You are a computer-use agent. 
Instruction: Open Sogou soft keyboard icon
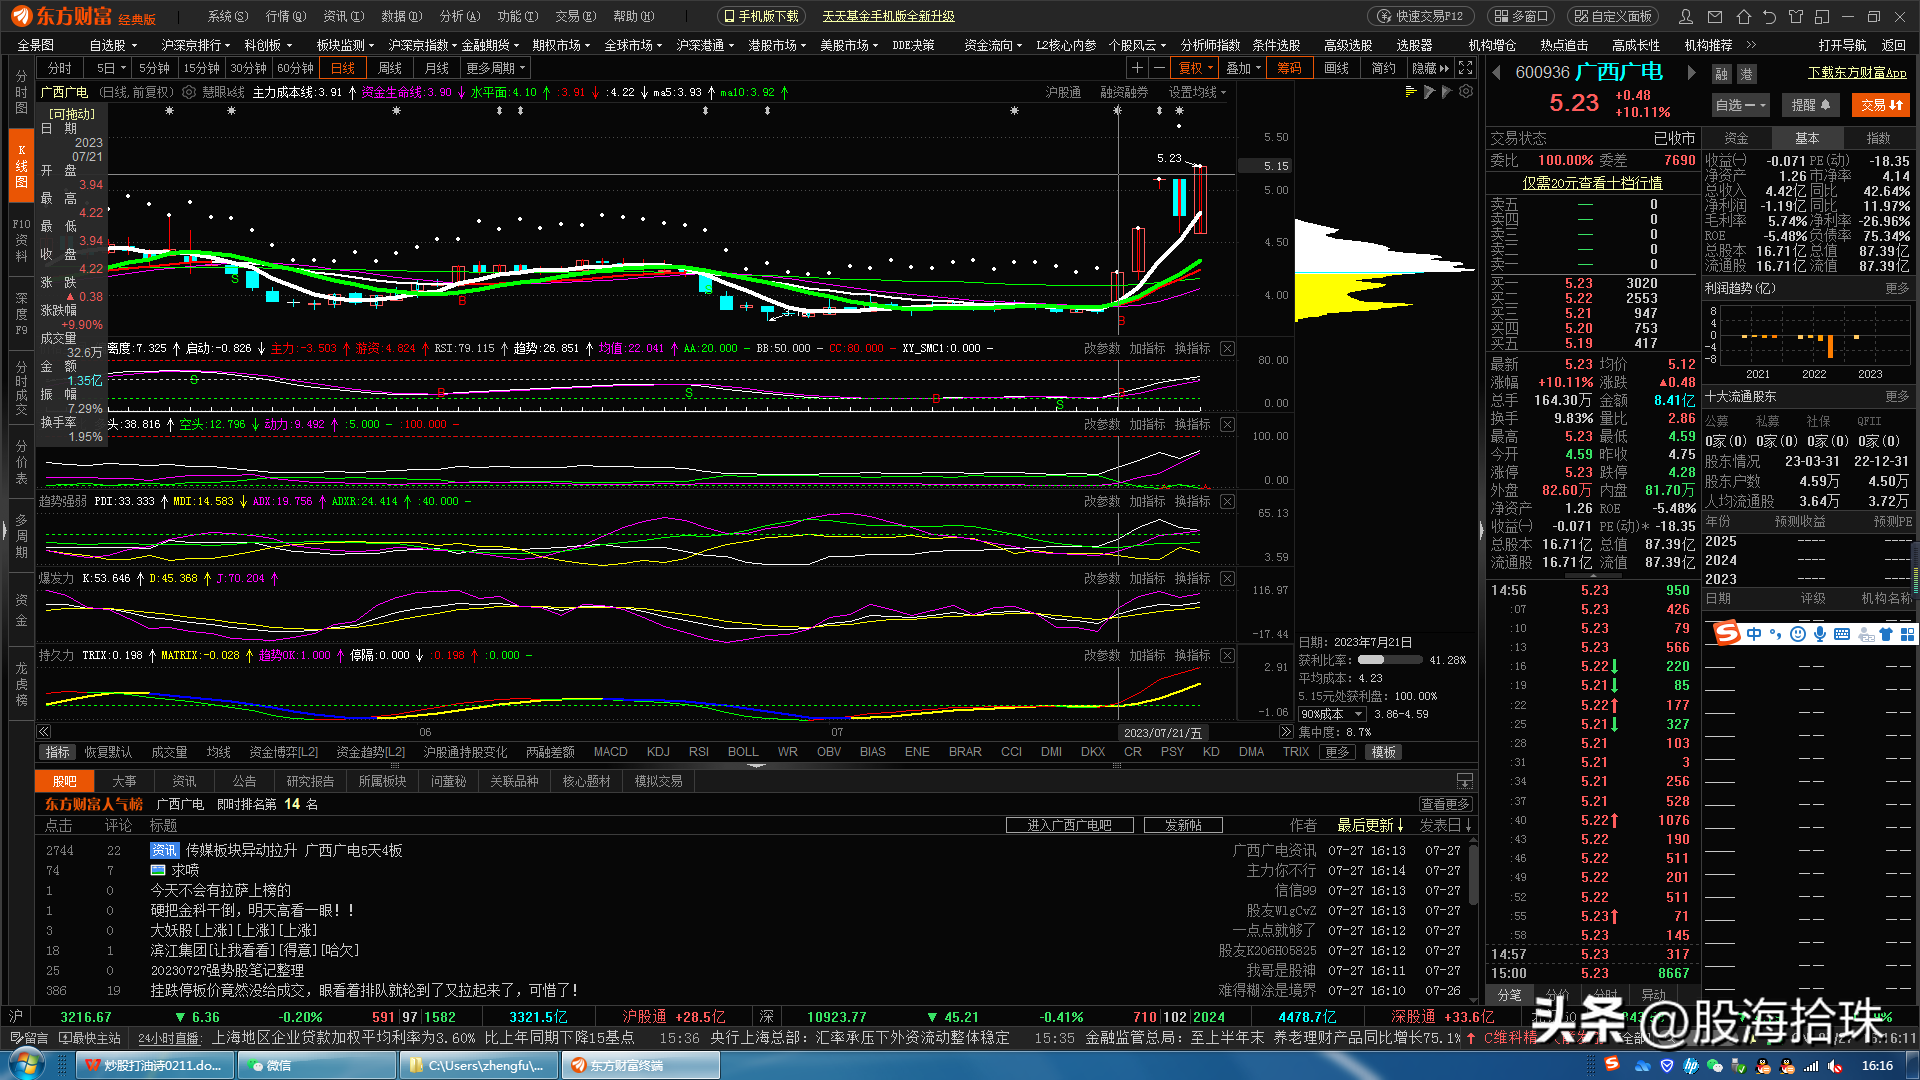[x=1842, y=634]
